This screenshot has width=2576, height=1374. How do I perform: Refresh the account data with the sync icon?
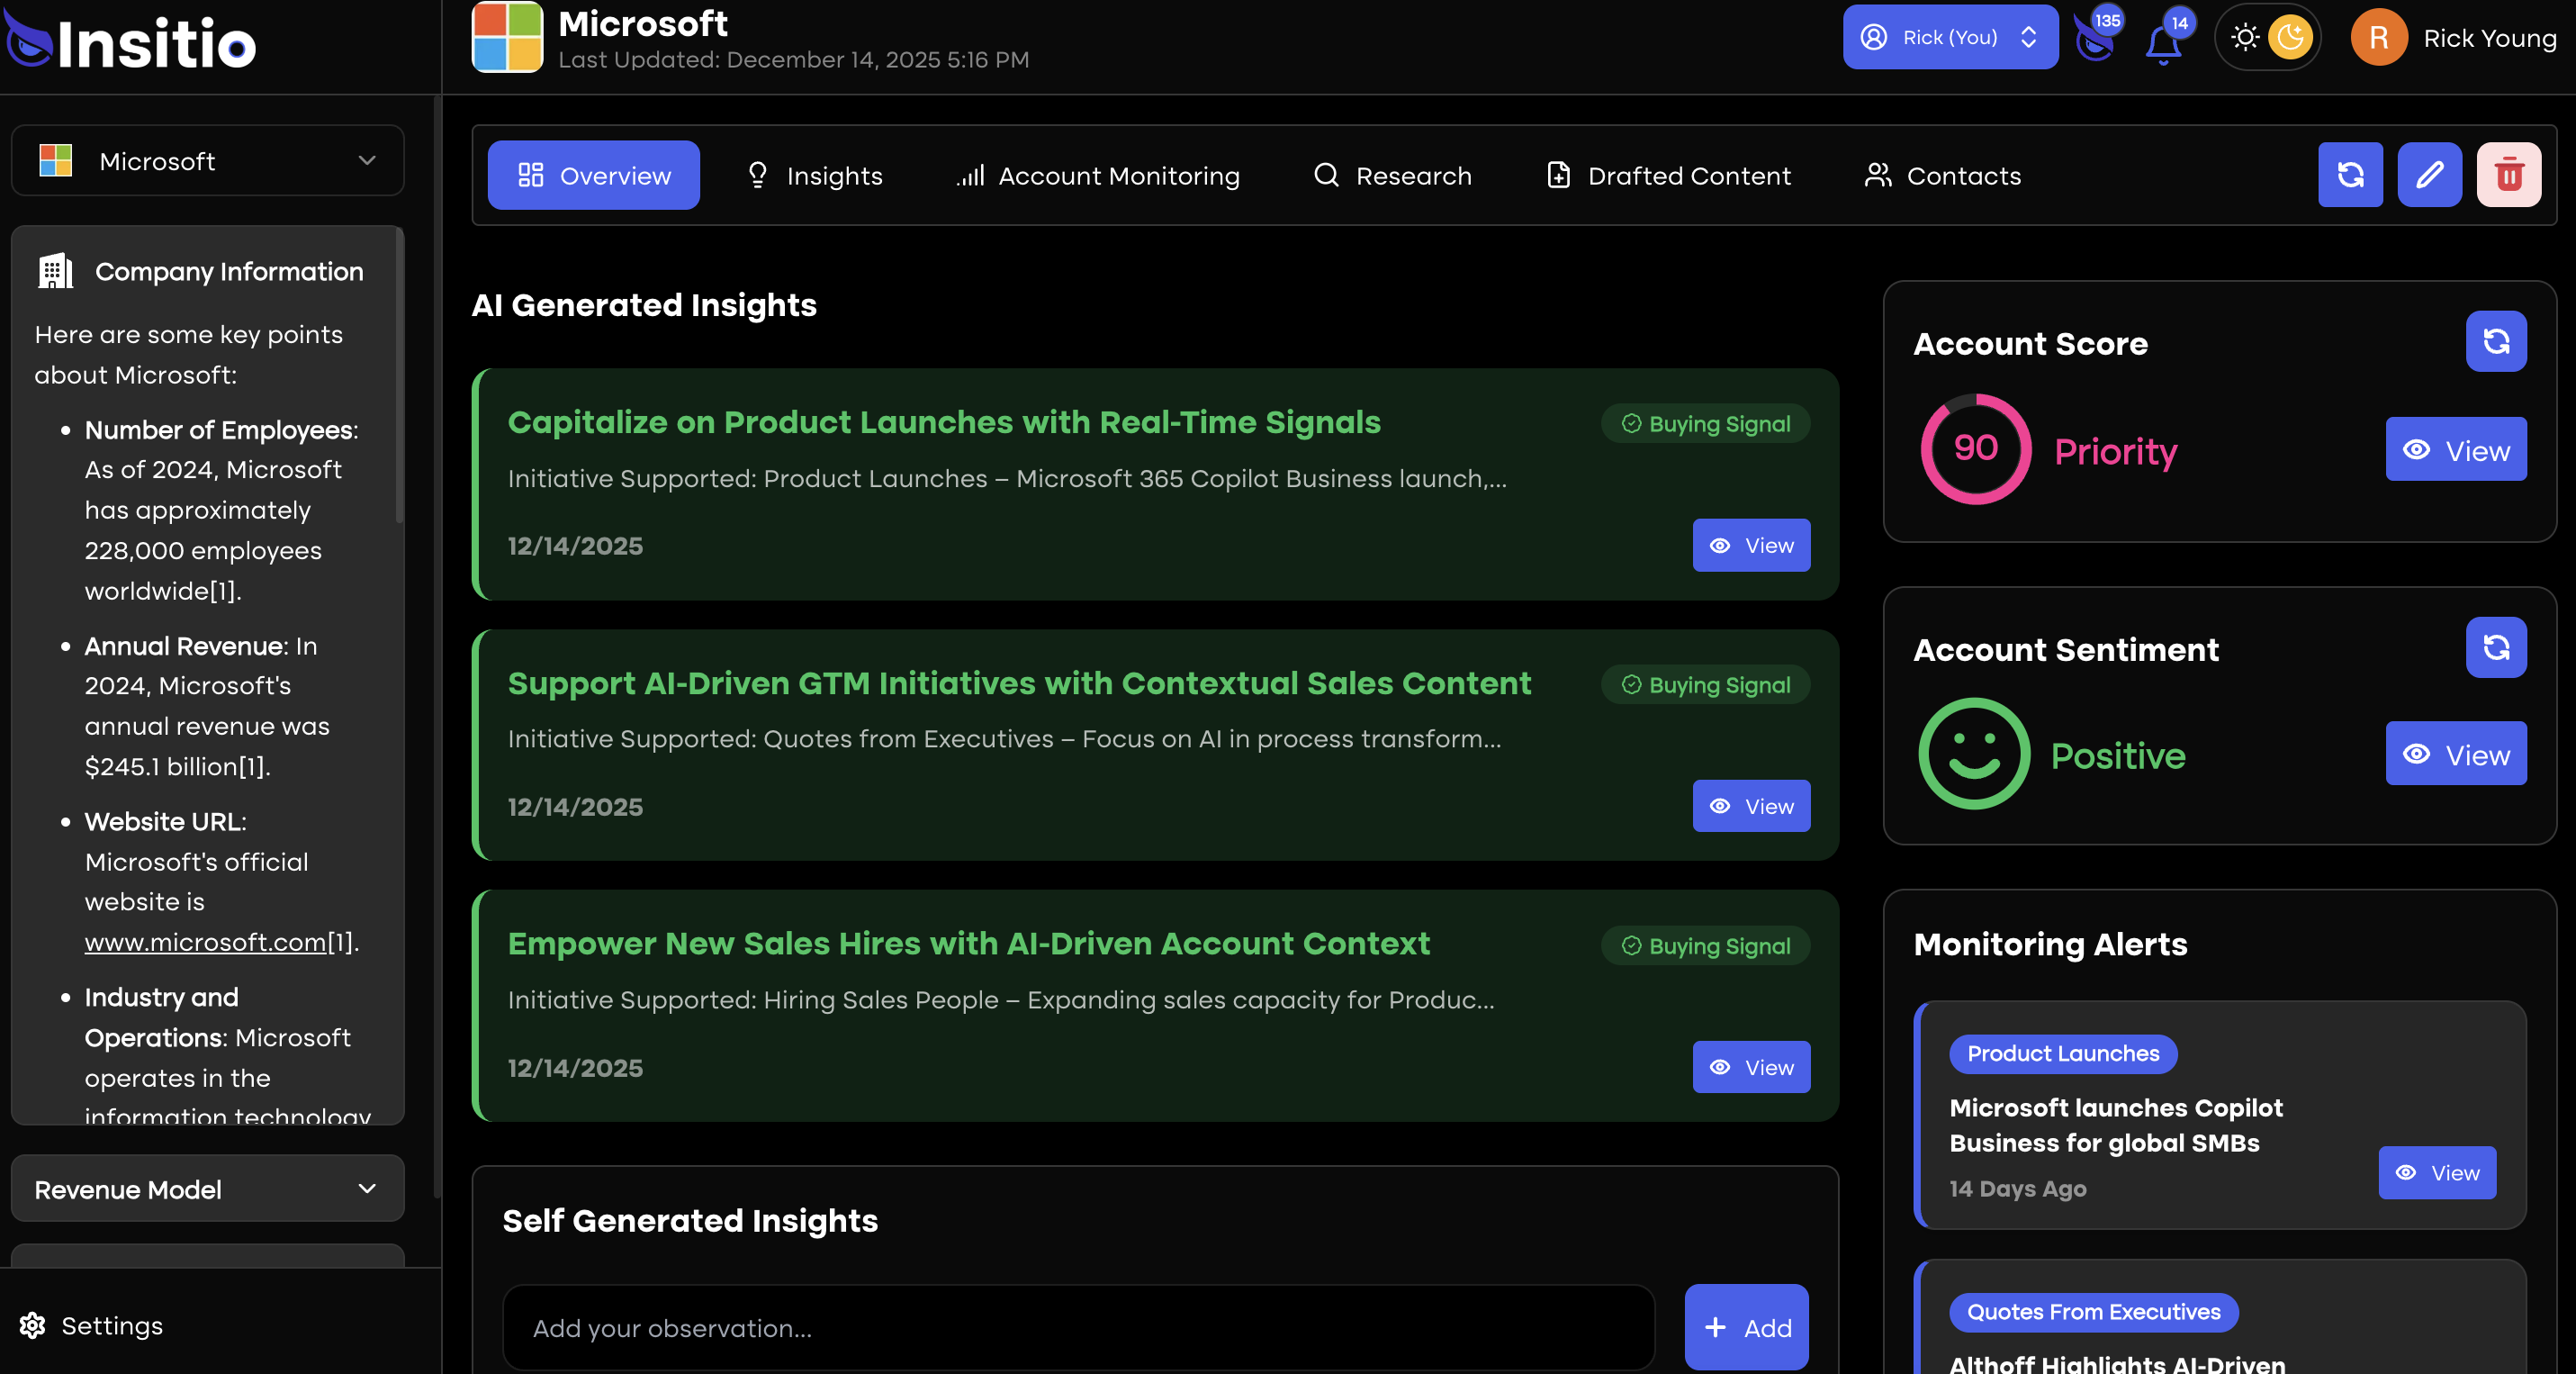coord(2350,175)
